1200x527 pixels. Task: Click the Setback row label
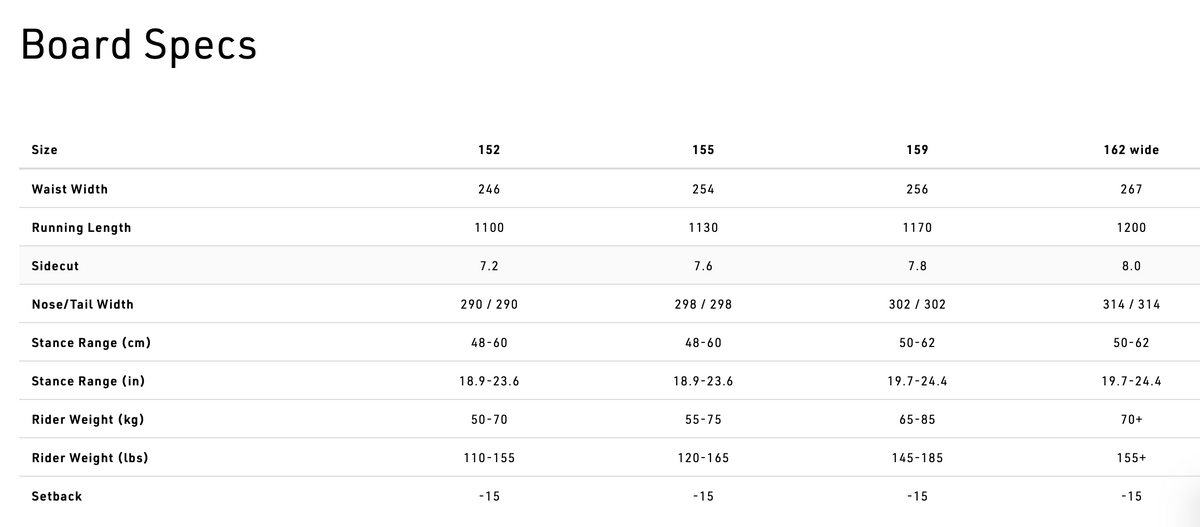pos(57,496)
